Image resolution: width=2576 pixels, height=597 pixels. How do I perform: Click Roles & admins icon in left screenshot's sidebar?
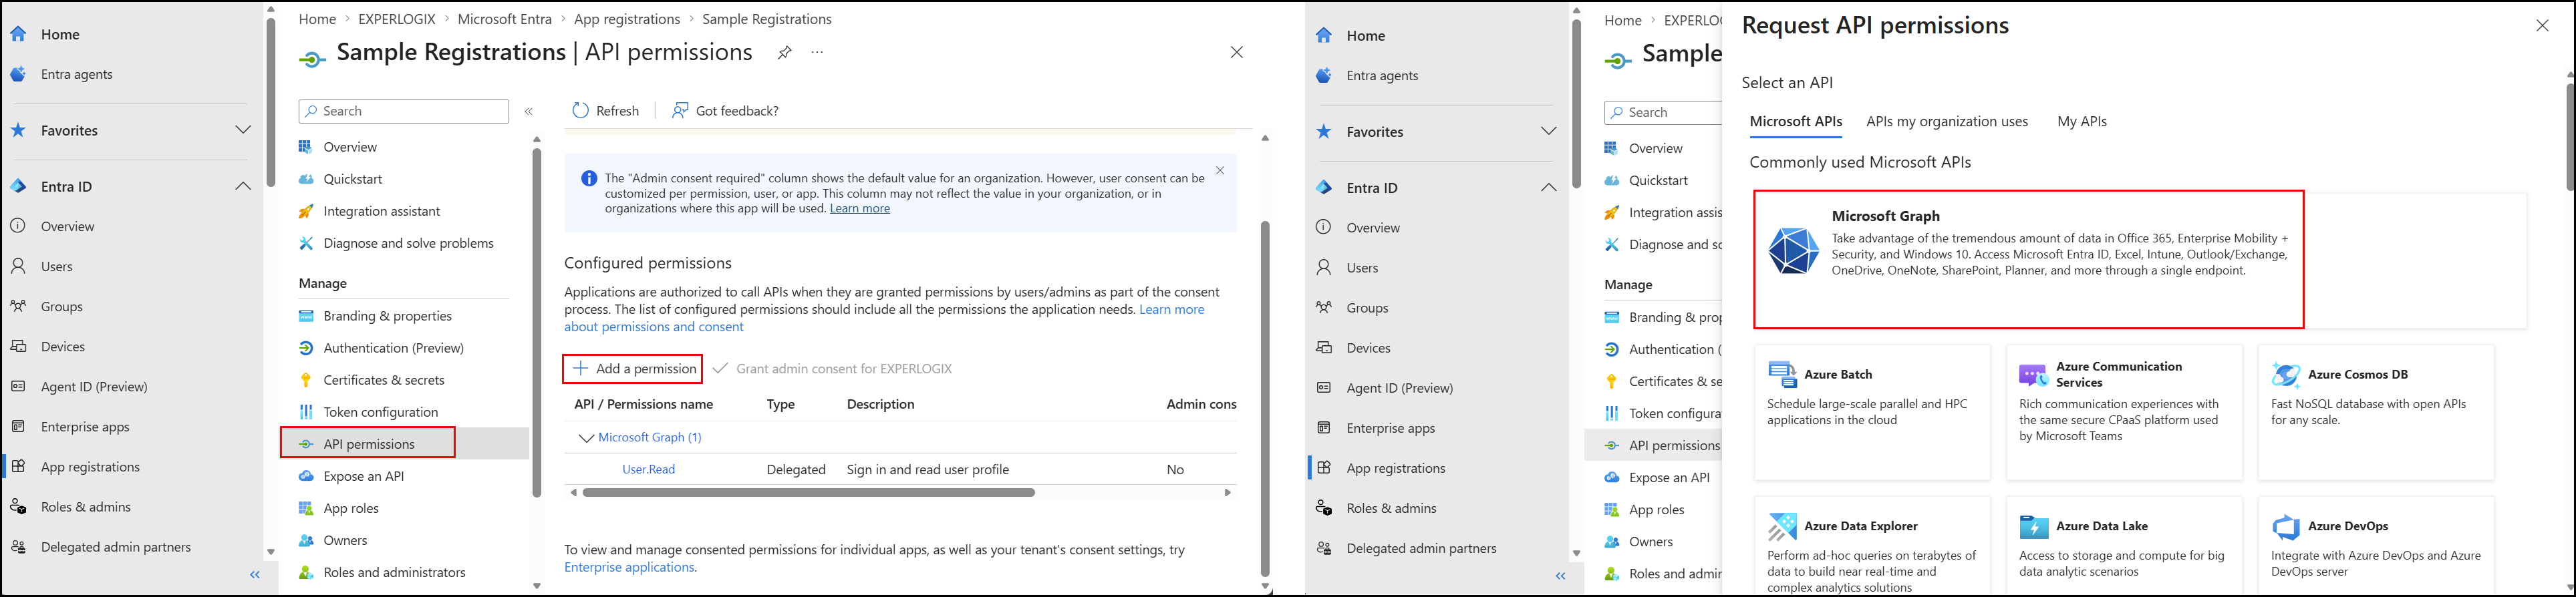click(18, 507)
